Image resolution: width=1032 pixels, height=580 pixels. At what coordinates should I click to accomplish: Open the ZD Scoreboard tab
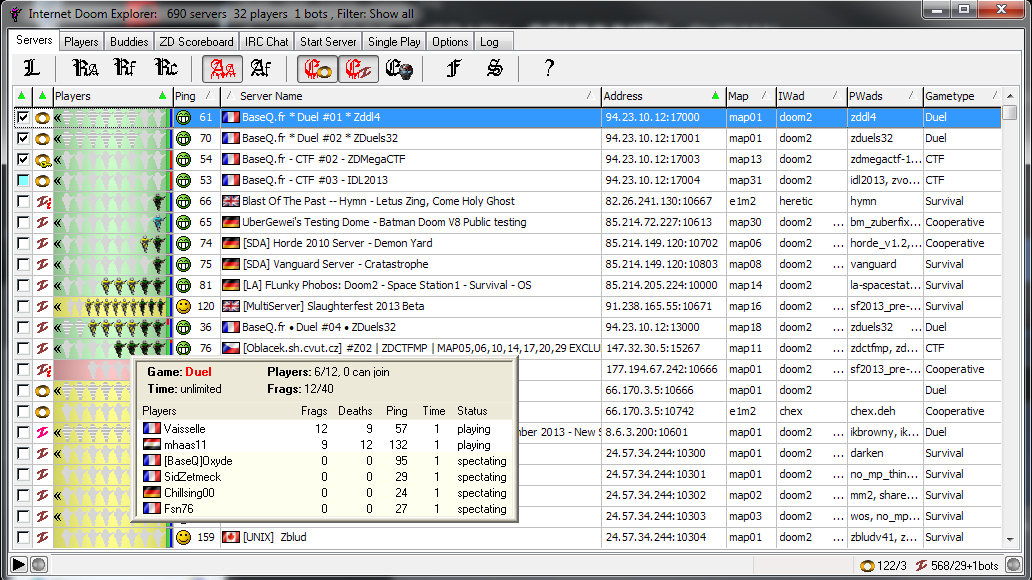(x=196, y=42)
